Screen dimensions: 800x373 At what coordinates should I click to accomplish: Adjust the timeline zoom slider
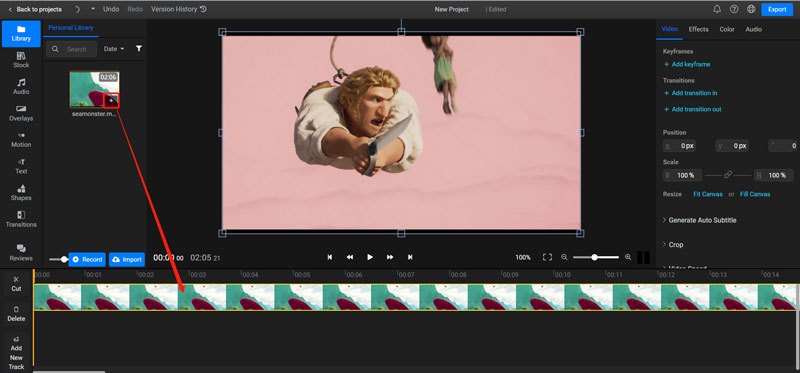(595, 257)
